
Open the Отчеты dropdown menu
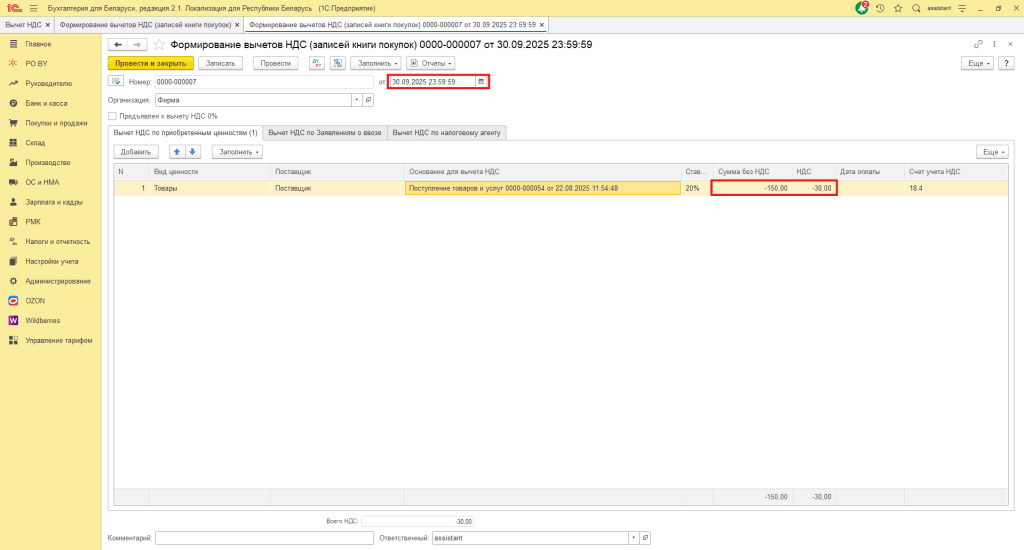pyautogui.click(x=430, y=63)
